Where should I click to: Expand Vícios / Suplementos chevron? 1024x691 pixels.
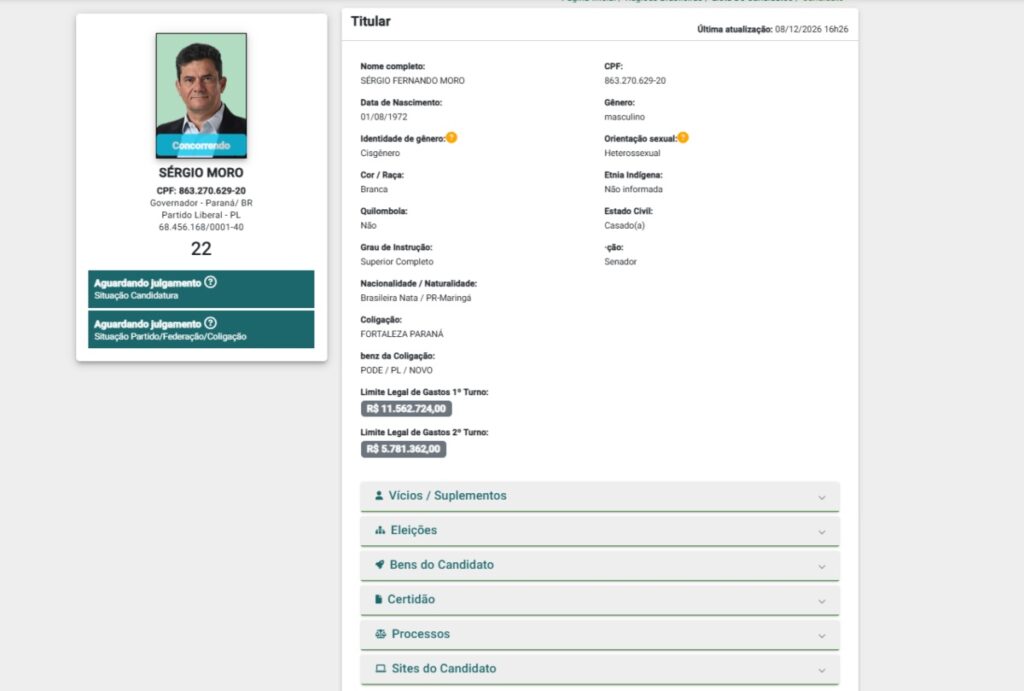(822, 498)
